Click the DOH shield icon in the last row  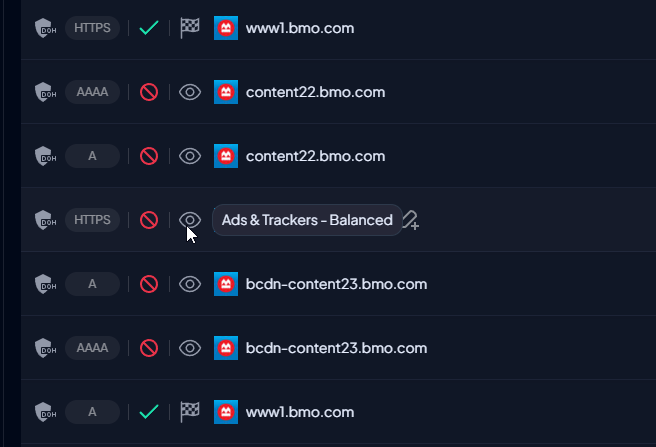pos(45,412)
